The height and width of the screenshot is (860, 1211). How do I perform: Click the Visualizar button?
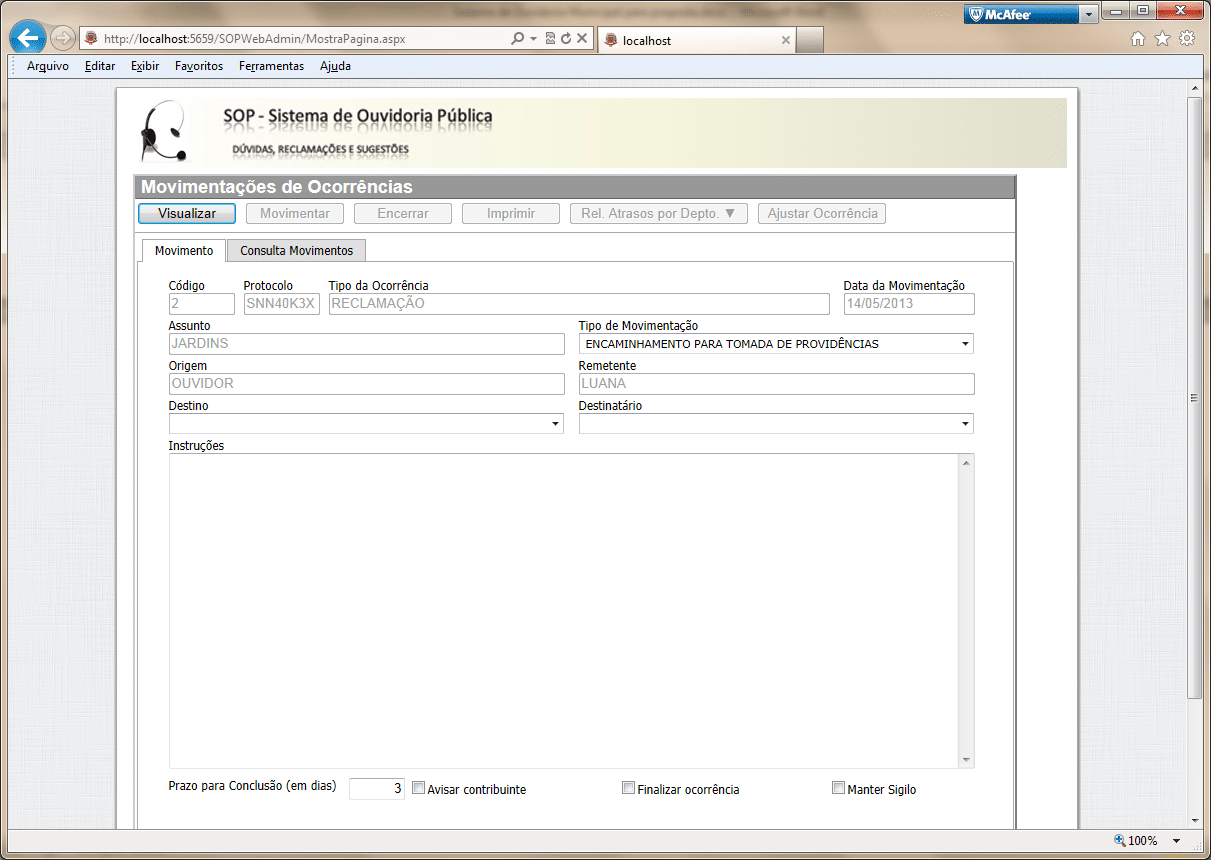(x=187, y=214)
